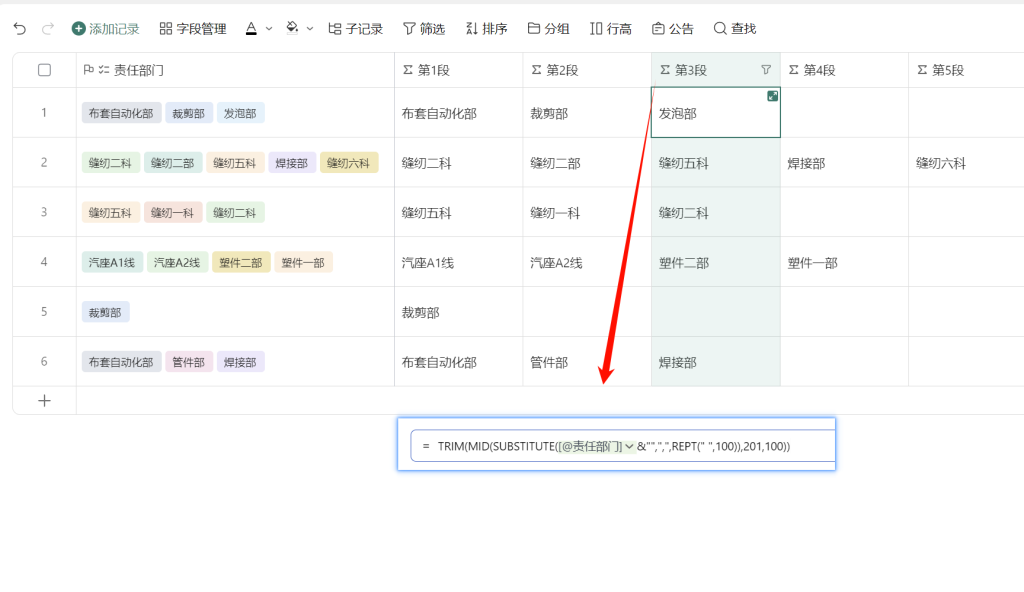1024x592 pixels.
Task: Select 第1段 cell 缝纫二科 in row 2
Action: point(458,163)
